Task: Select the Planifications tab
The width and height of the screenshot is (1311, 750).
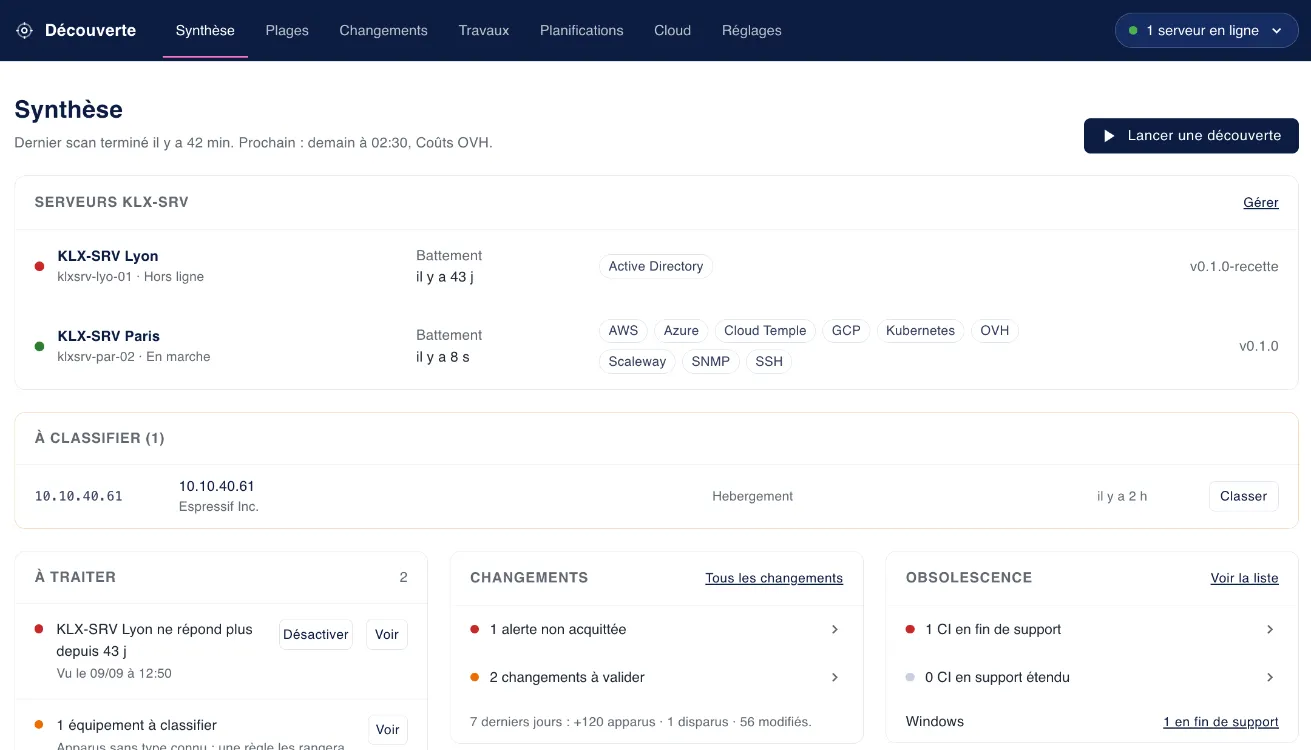Action: point(581,30)
